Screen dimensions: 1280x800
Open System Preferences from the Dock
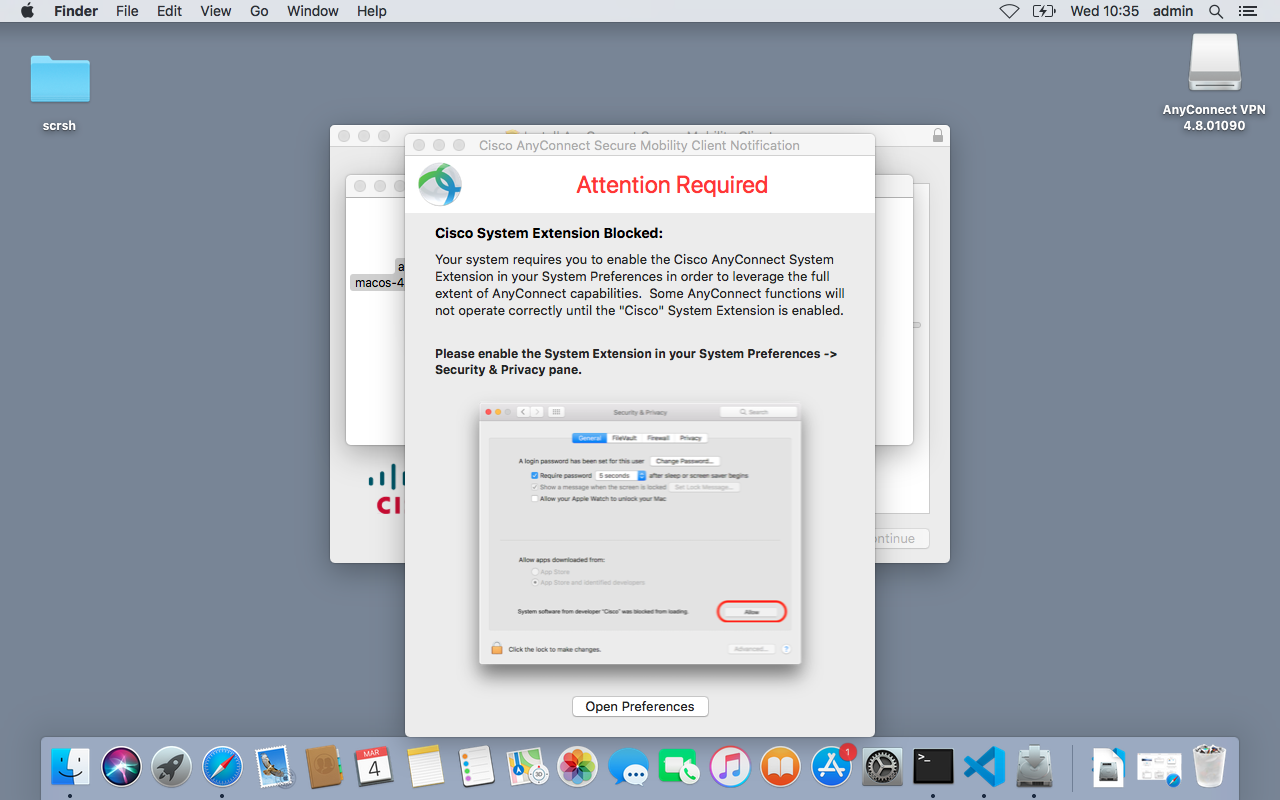tap(882, 767)
